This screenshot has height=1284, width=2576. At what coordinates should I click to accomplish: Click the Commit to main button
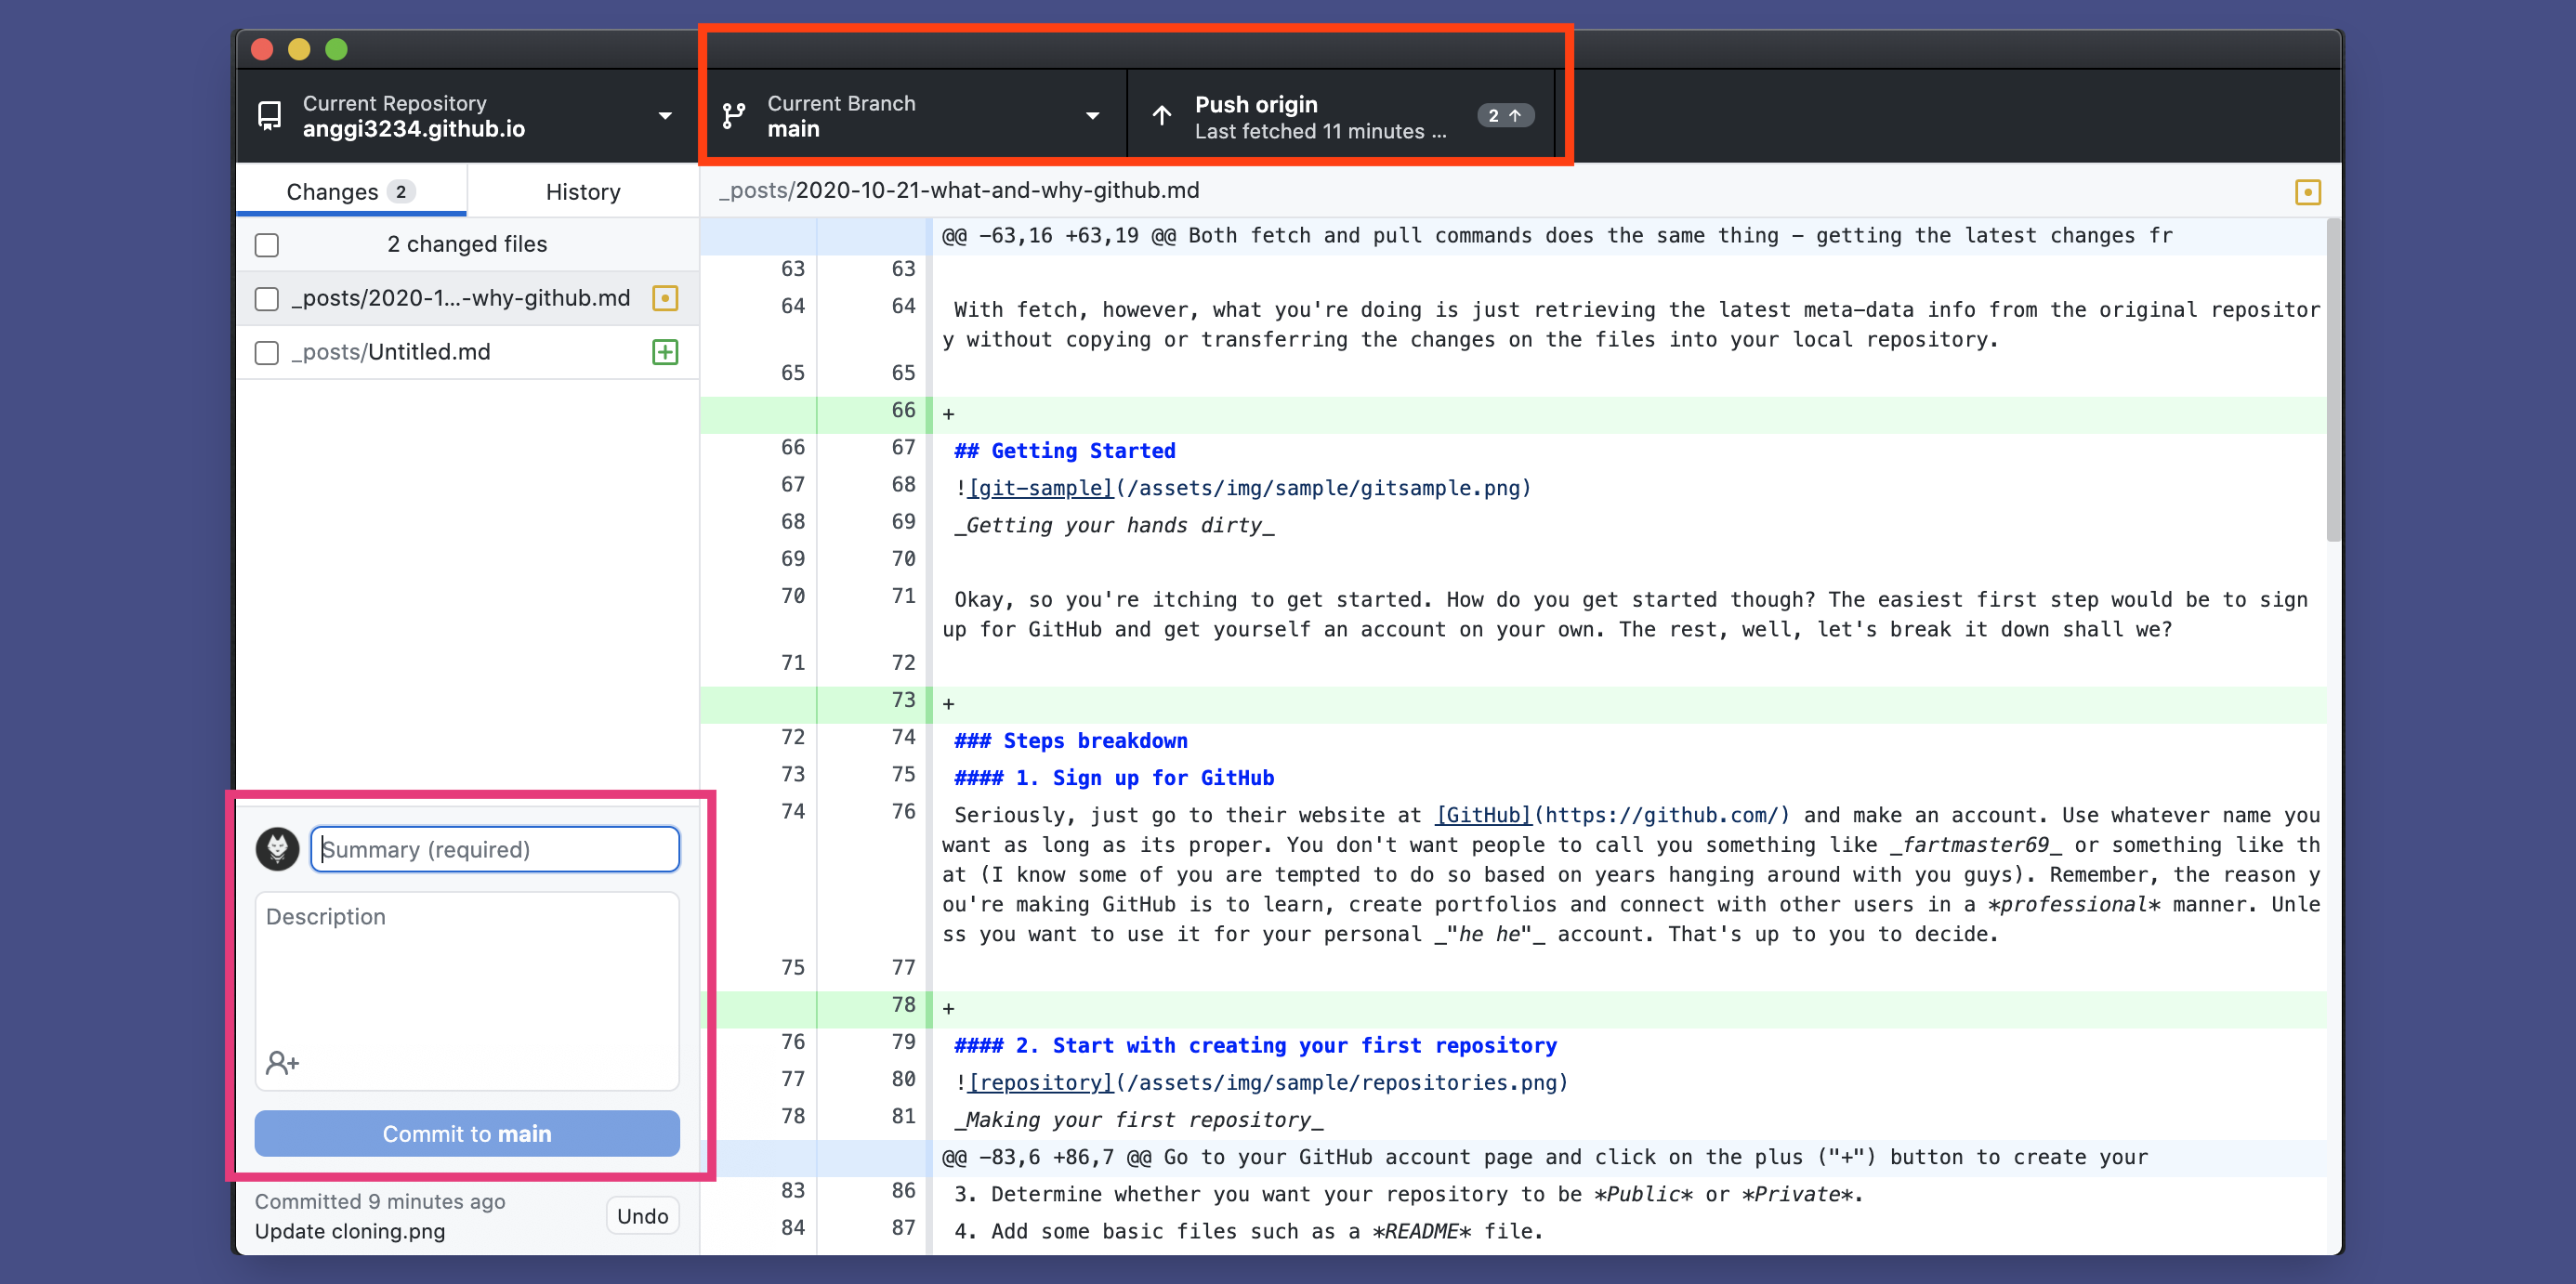click(x=467, y=1133)
